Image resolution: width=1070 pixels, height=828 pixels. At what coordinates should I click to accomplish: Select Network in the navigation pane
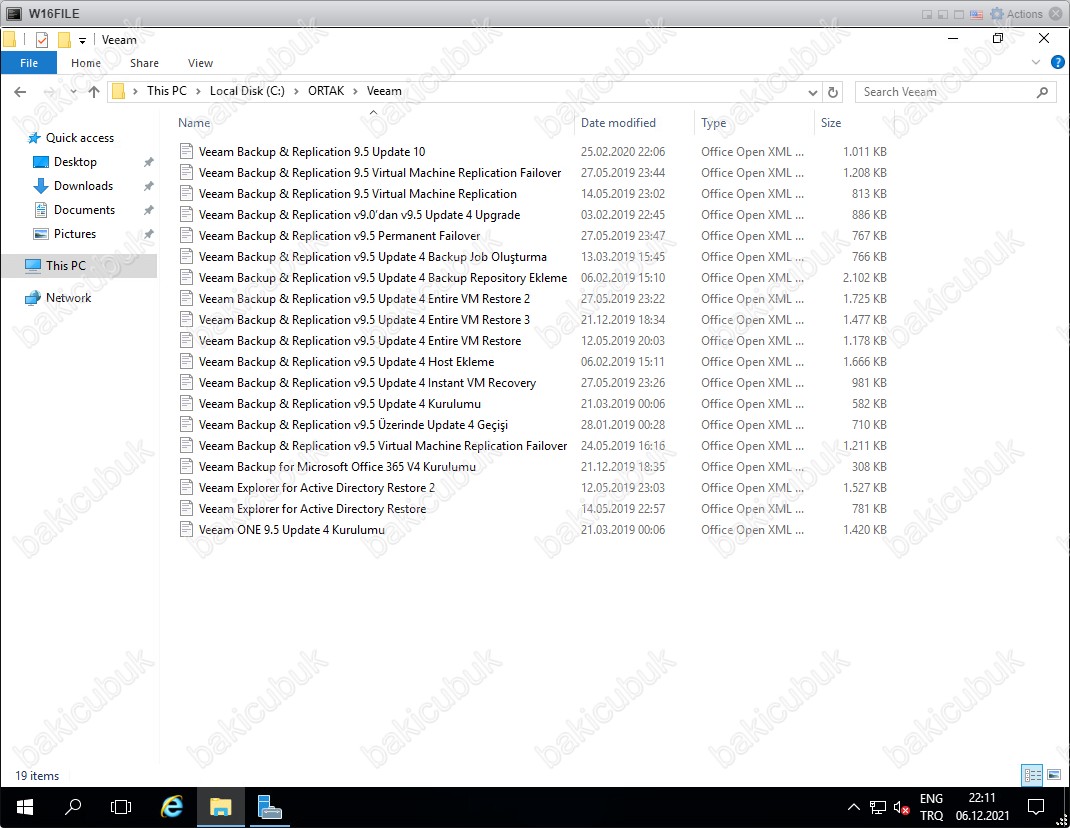pos(68,298)
